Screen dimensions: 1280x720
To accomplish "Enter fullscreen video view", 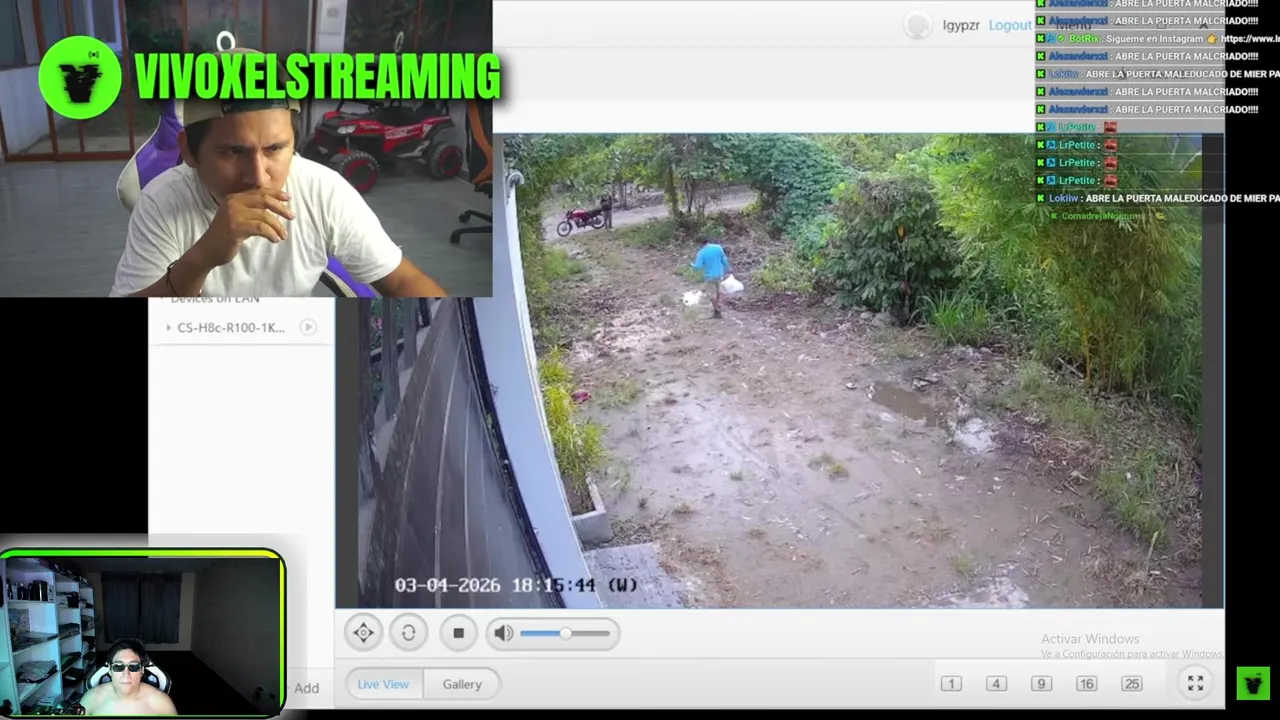I will point(1195,684).
